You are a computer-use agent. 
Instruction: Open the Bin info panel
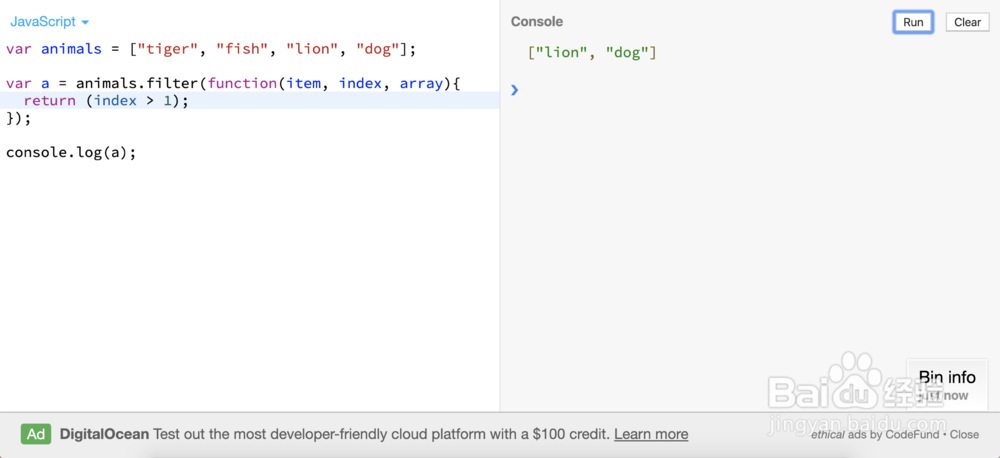[x=946, y=378]
